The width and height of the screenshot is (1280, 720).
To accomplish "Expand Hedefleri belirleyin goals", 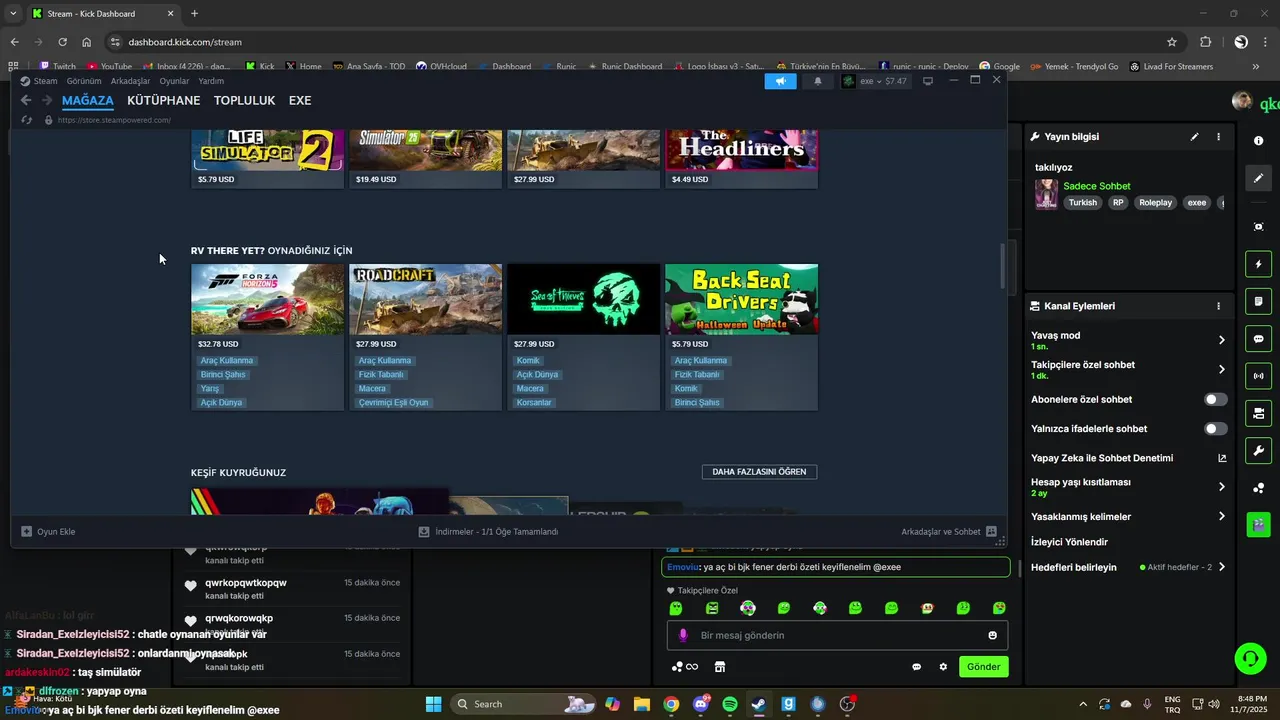I will point(1221,567).
